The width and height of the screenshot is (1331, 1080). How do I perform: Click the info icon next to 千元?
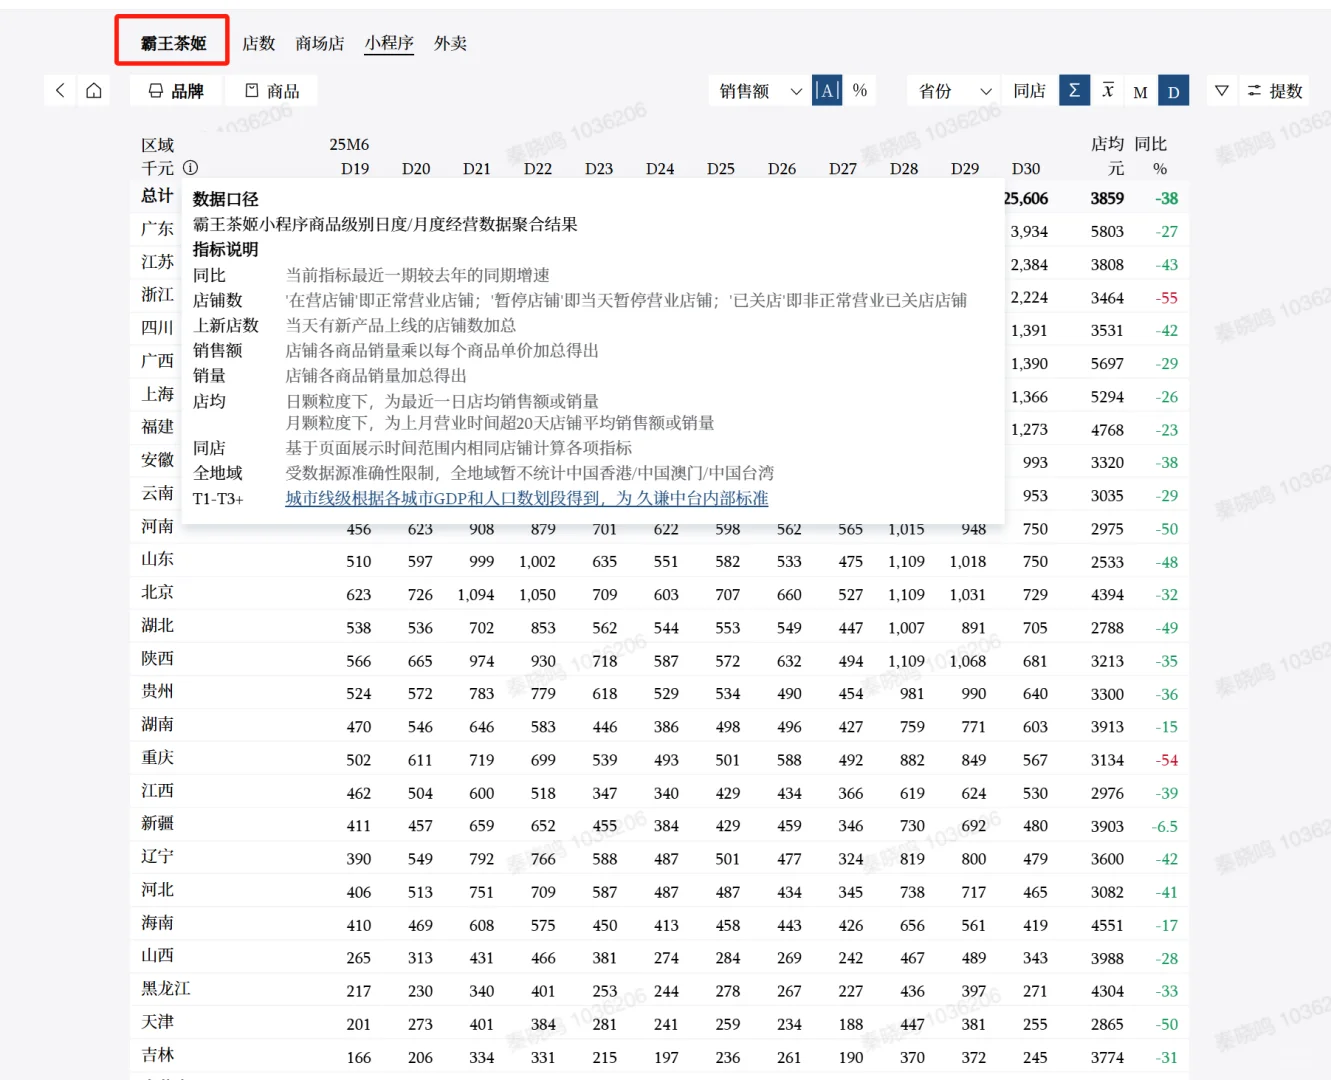pos(190,168)
